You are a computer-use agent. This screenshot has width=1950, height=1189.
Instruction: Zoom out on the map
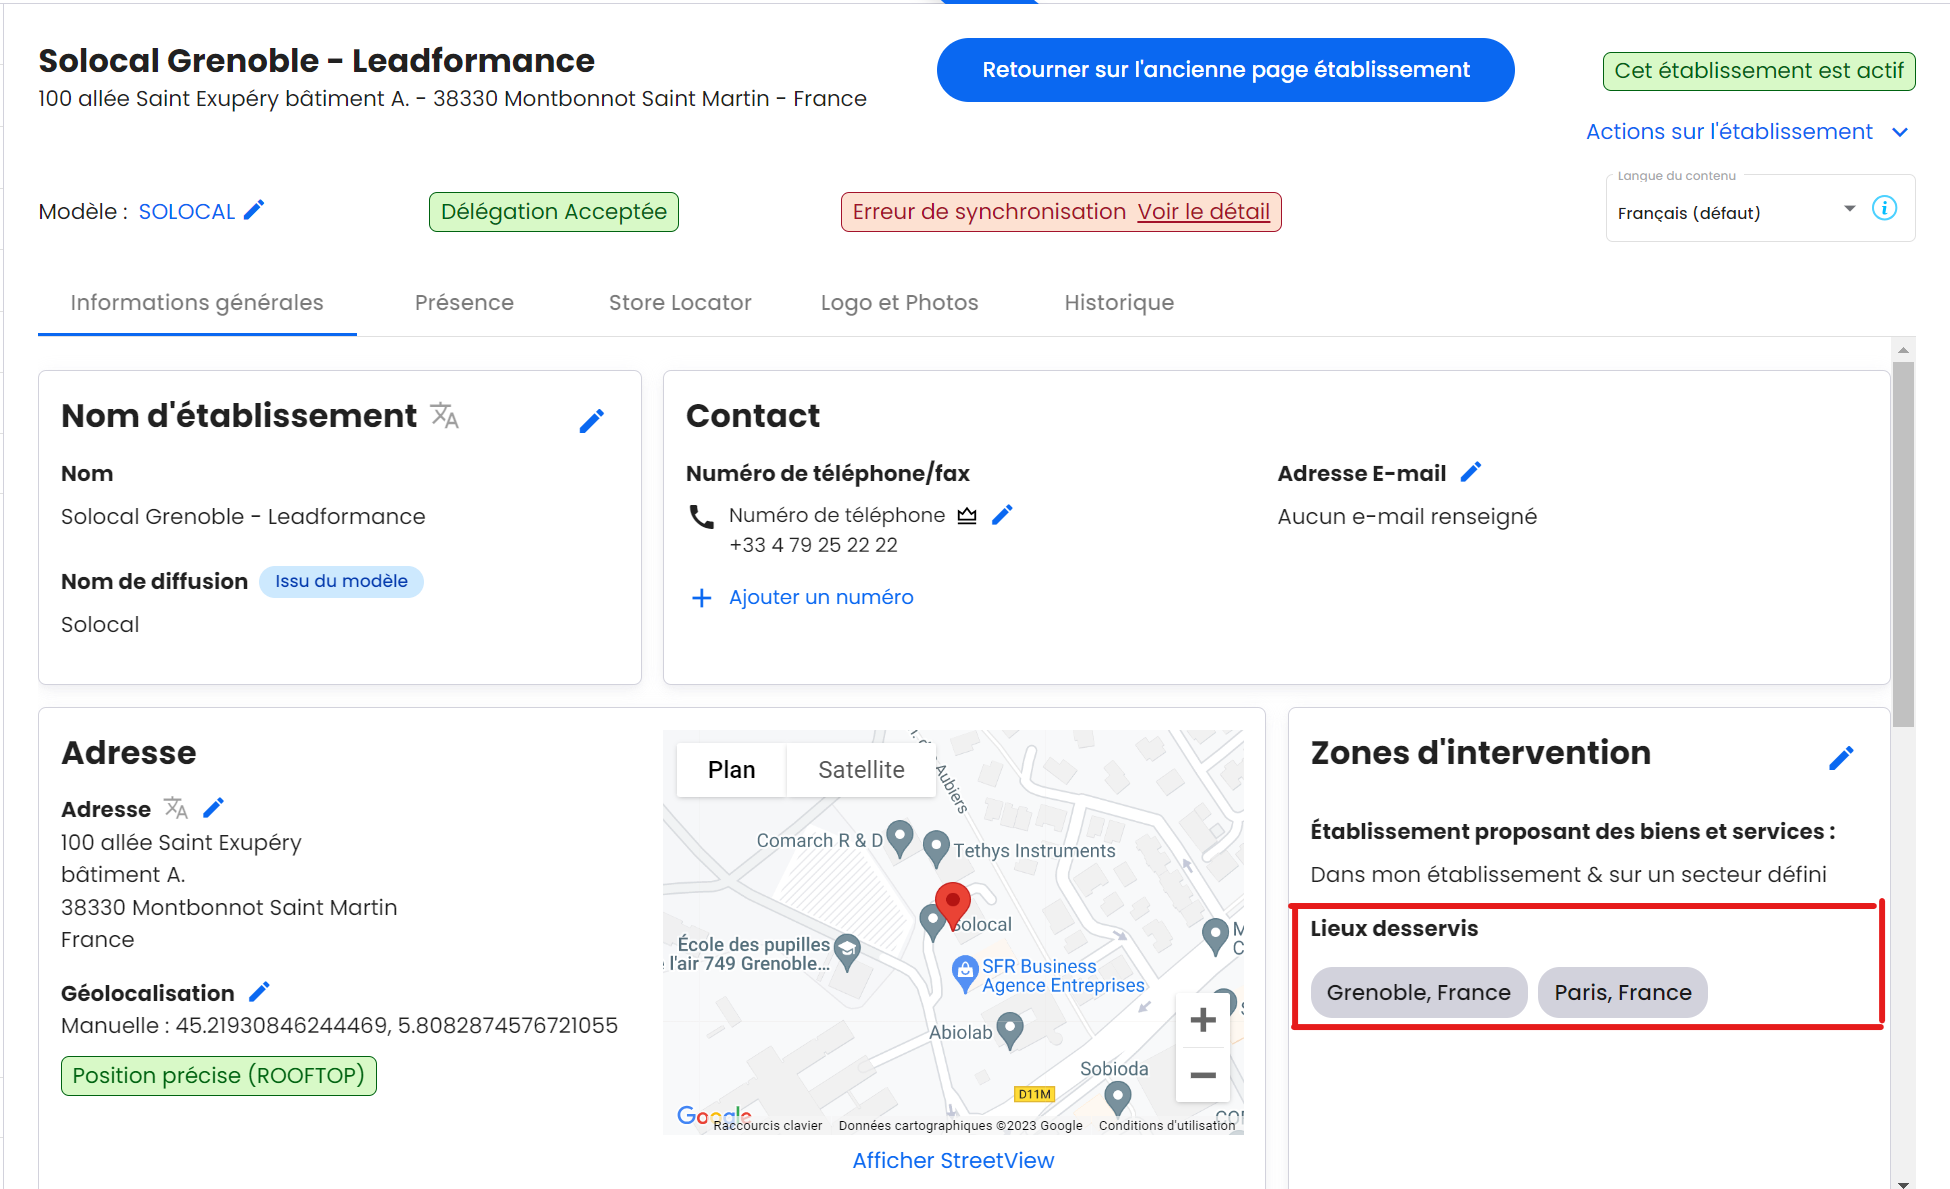1203,1075
